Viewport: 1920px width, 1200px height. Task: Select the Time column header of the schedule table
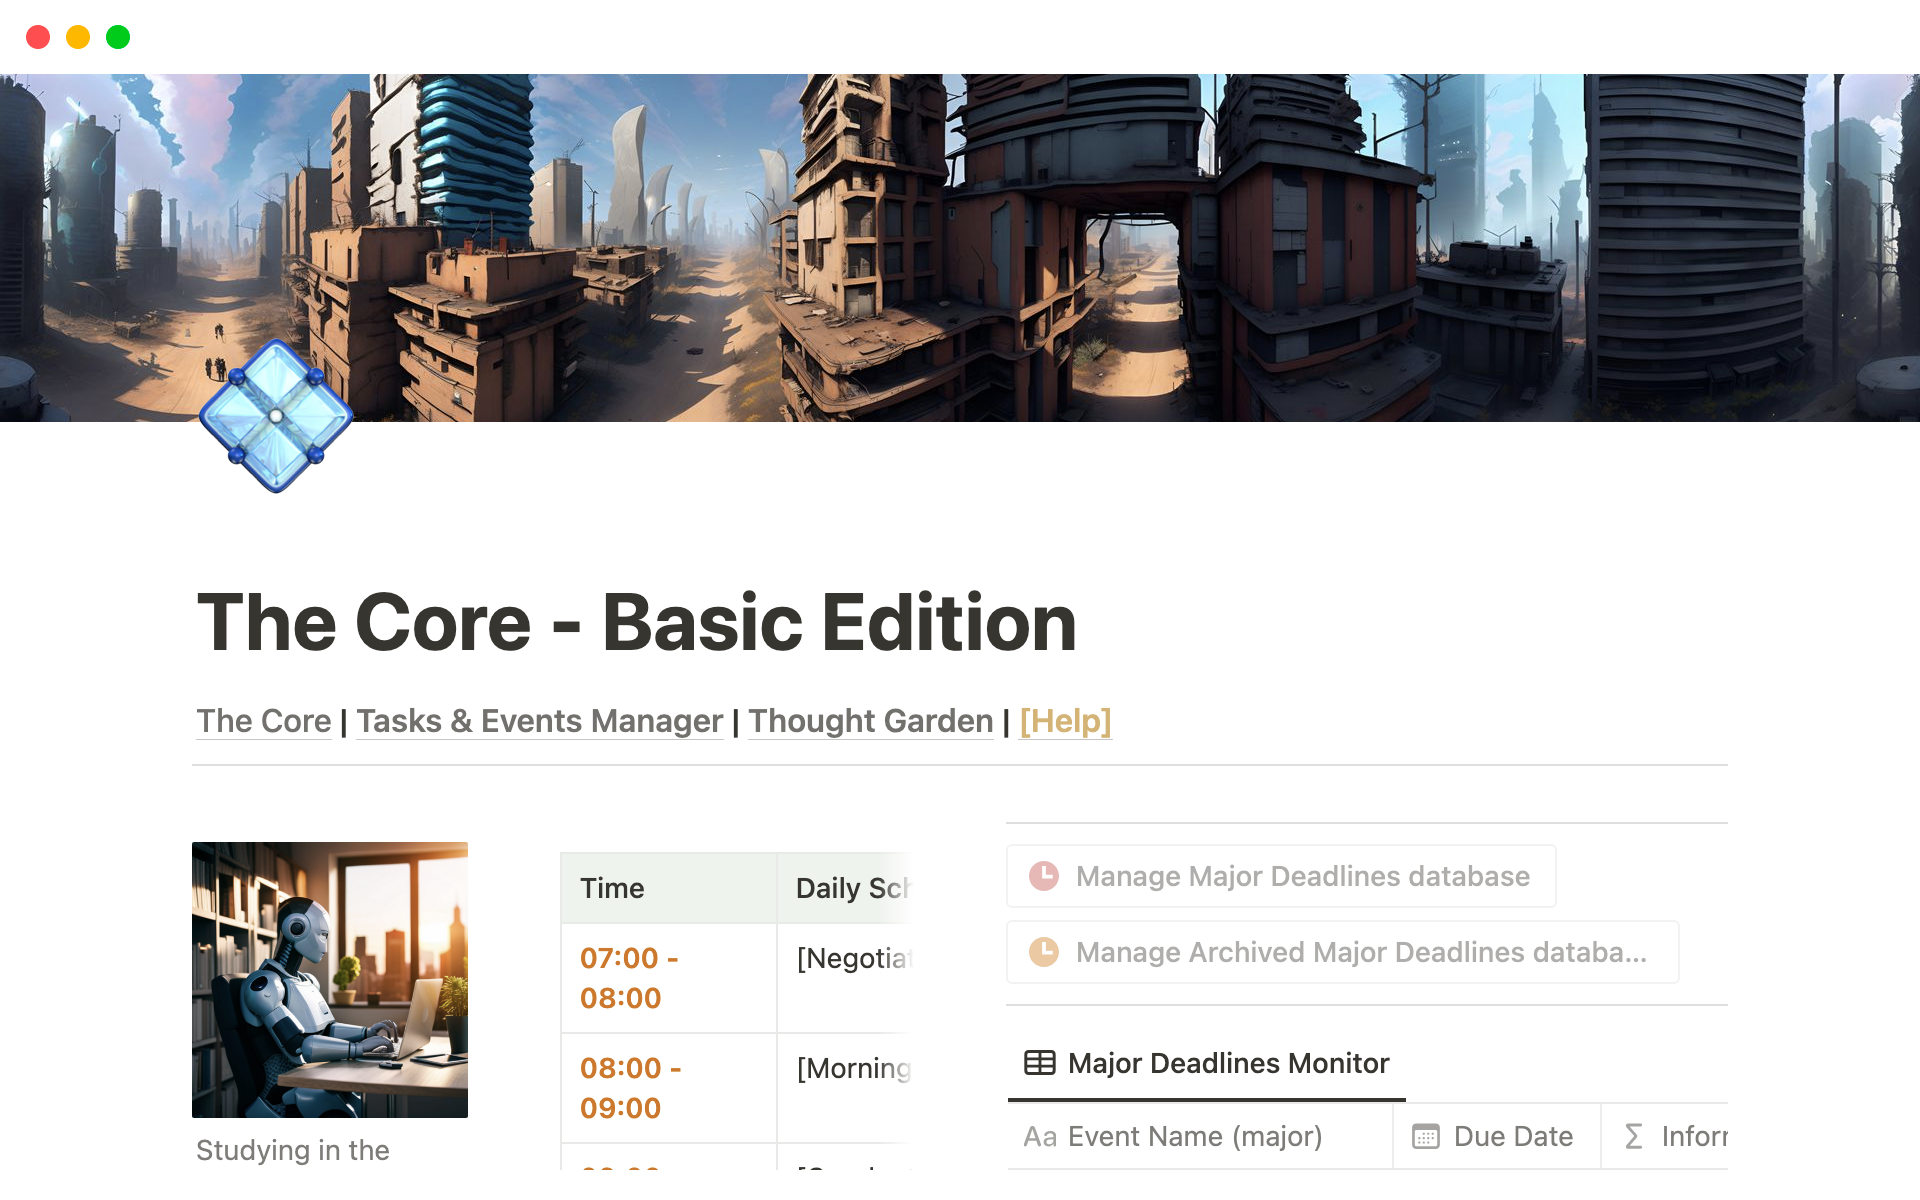[x=612, y=888]
